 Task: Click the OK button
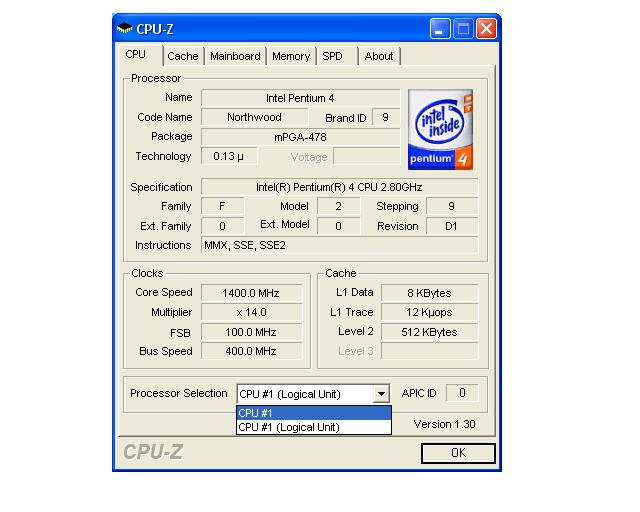point(458,453)
